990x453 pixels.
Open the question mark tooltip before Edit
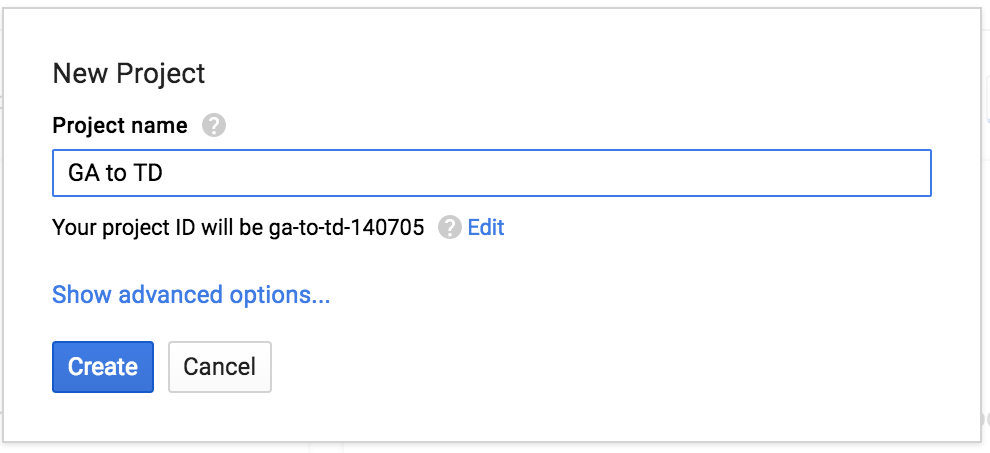click(x=450, y=228)
